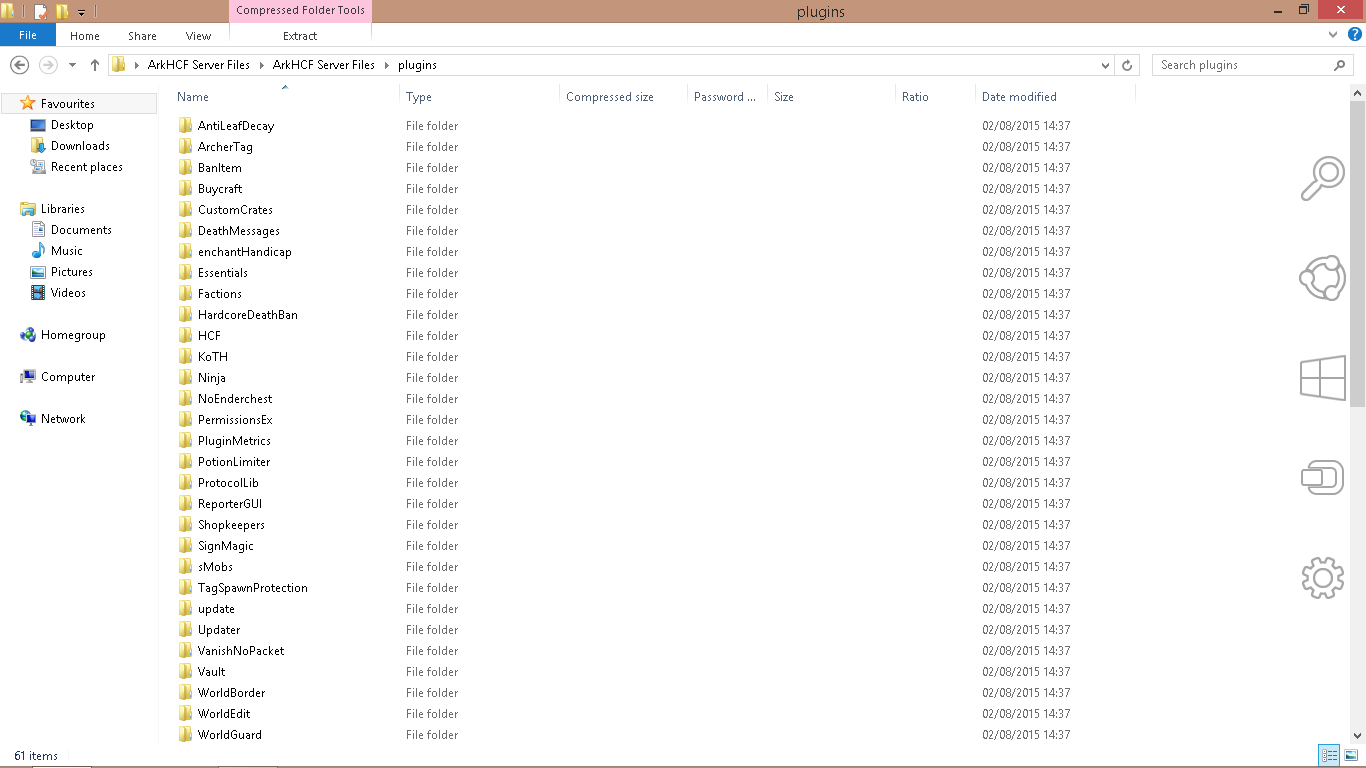Click the HCF folder icon

(x=185, y=336)
